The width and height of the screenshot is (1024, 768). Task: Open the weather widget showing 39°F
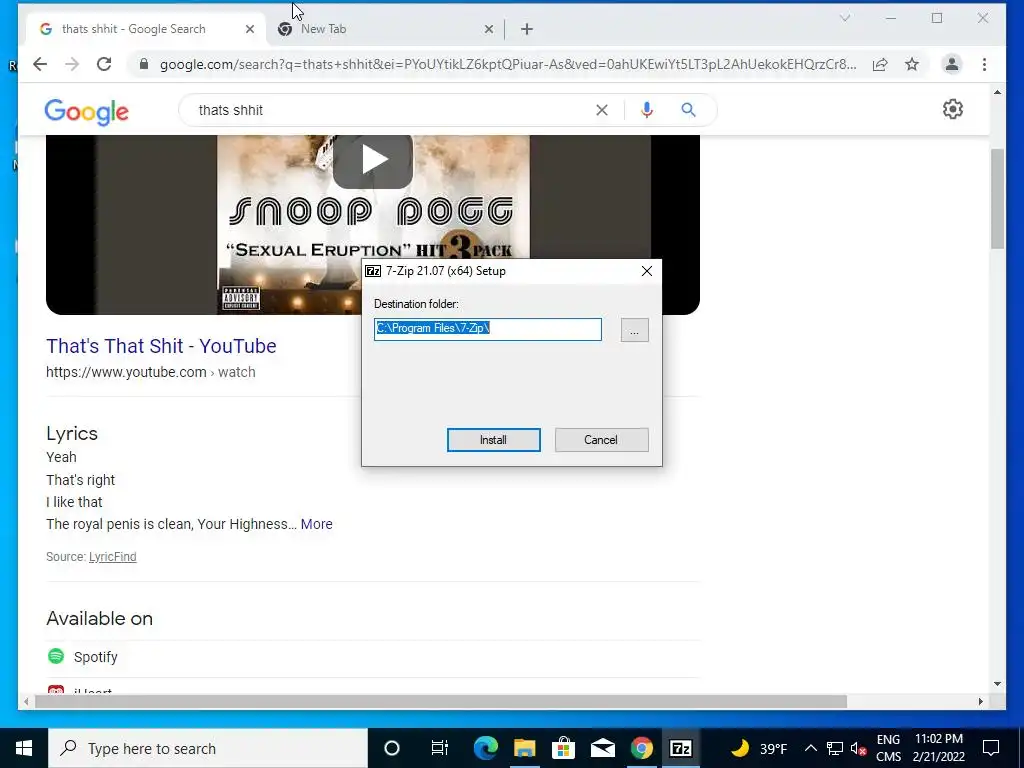pyautogui.click(x=758, y=748)
